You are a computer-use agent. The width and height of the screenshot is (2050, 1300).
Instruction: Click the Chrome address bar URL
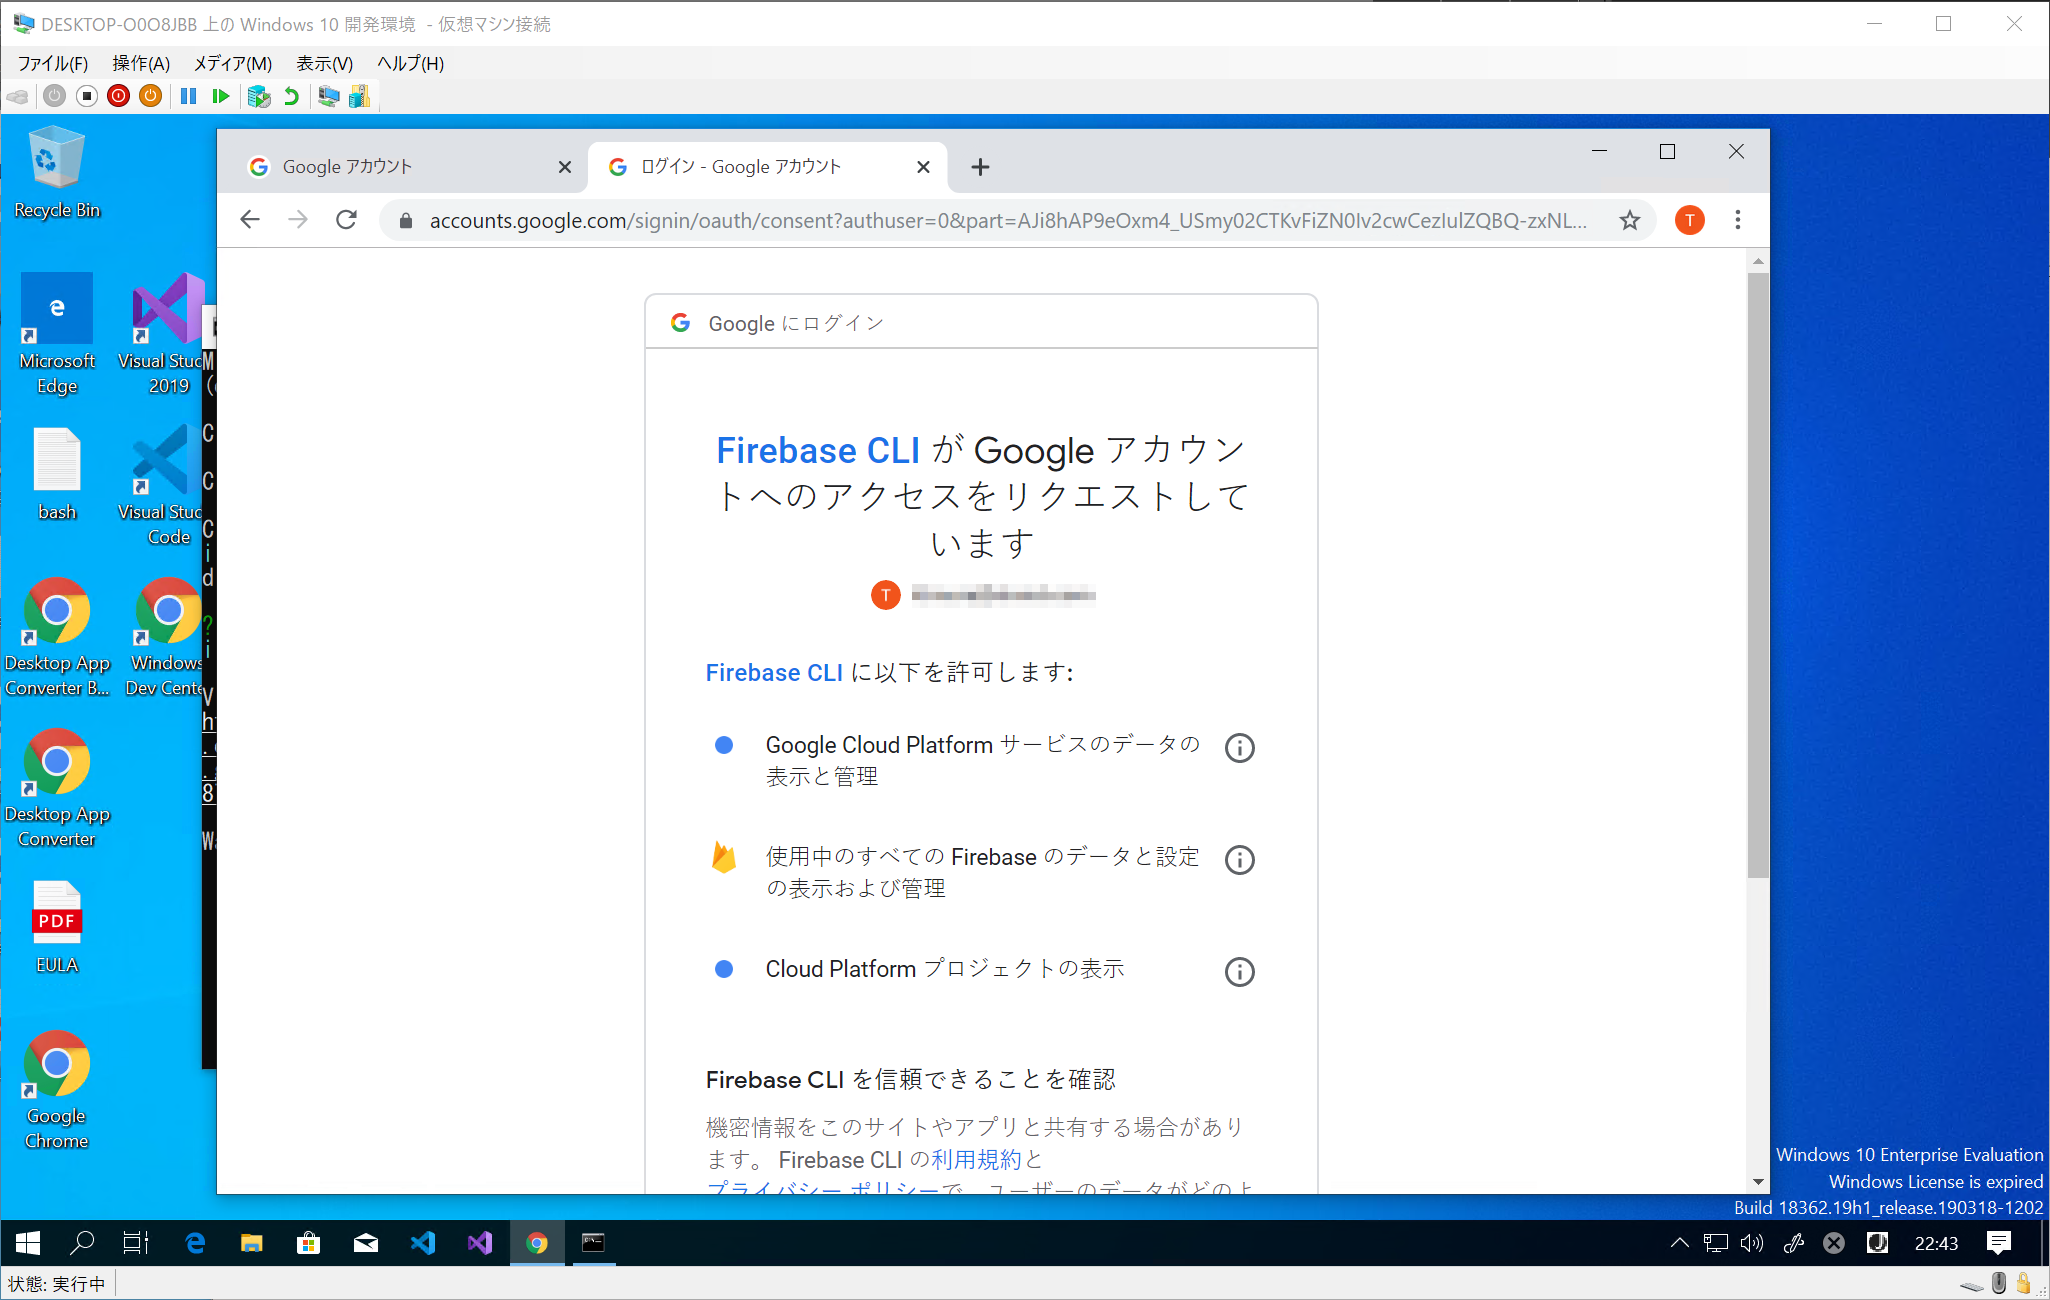click(1000, 220)
